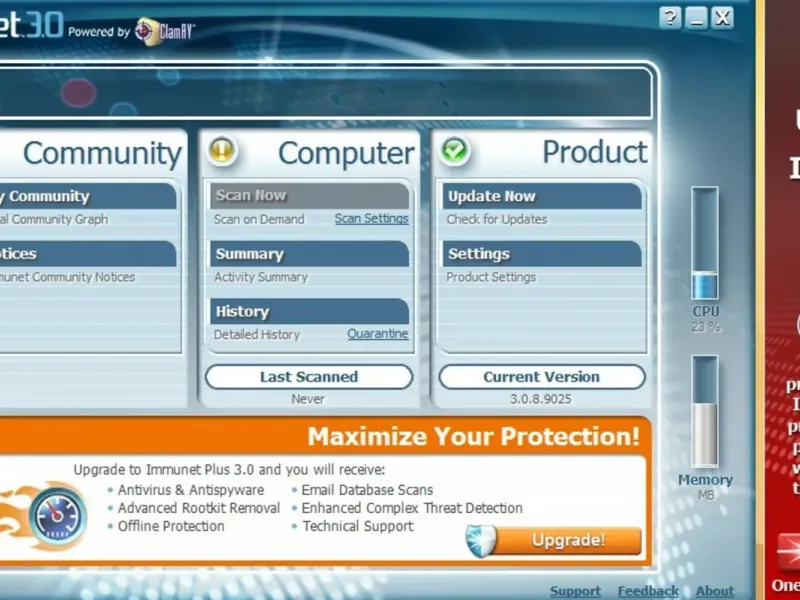Click 'Email Database Scans' bullet text
800x600 pixels.
click(367, 490)
